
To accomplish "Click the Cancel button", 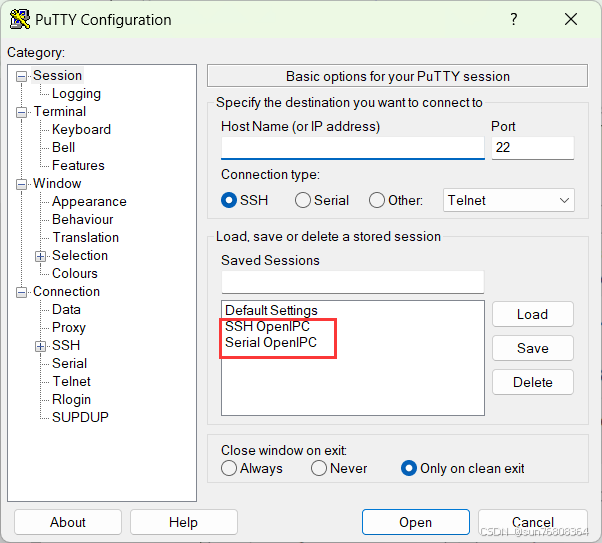I will point(533,522).
